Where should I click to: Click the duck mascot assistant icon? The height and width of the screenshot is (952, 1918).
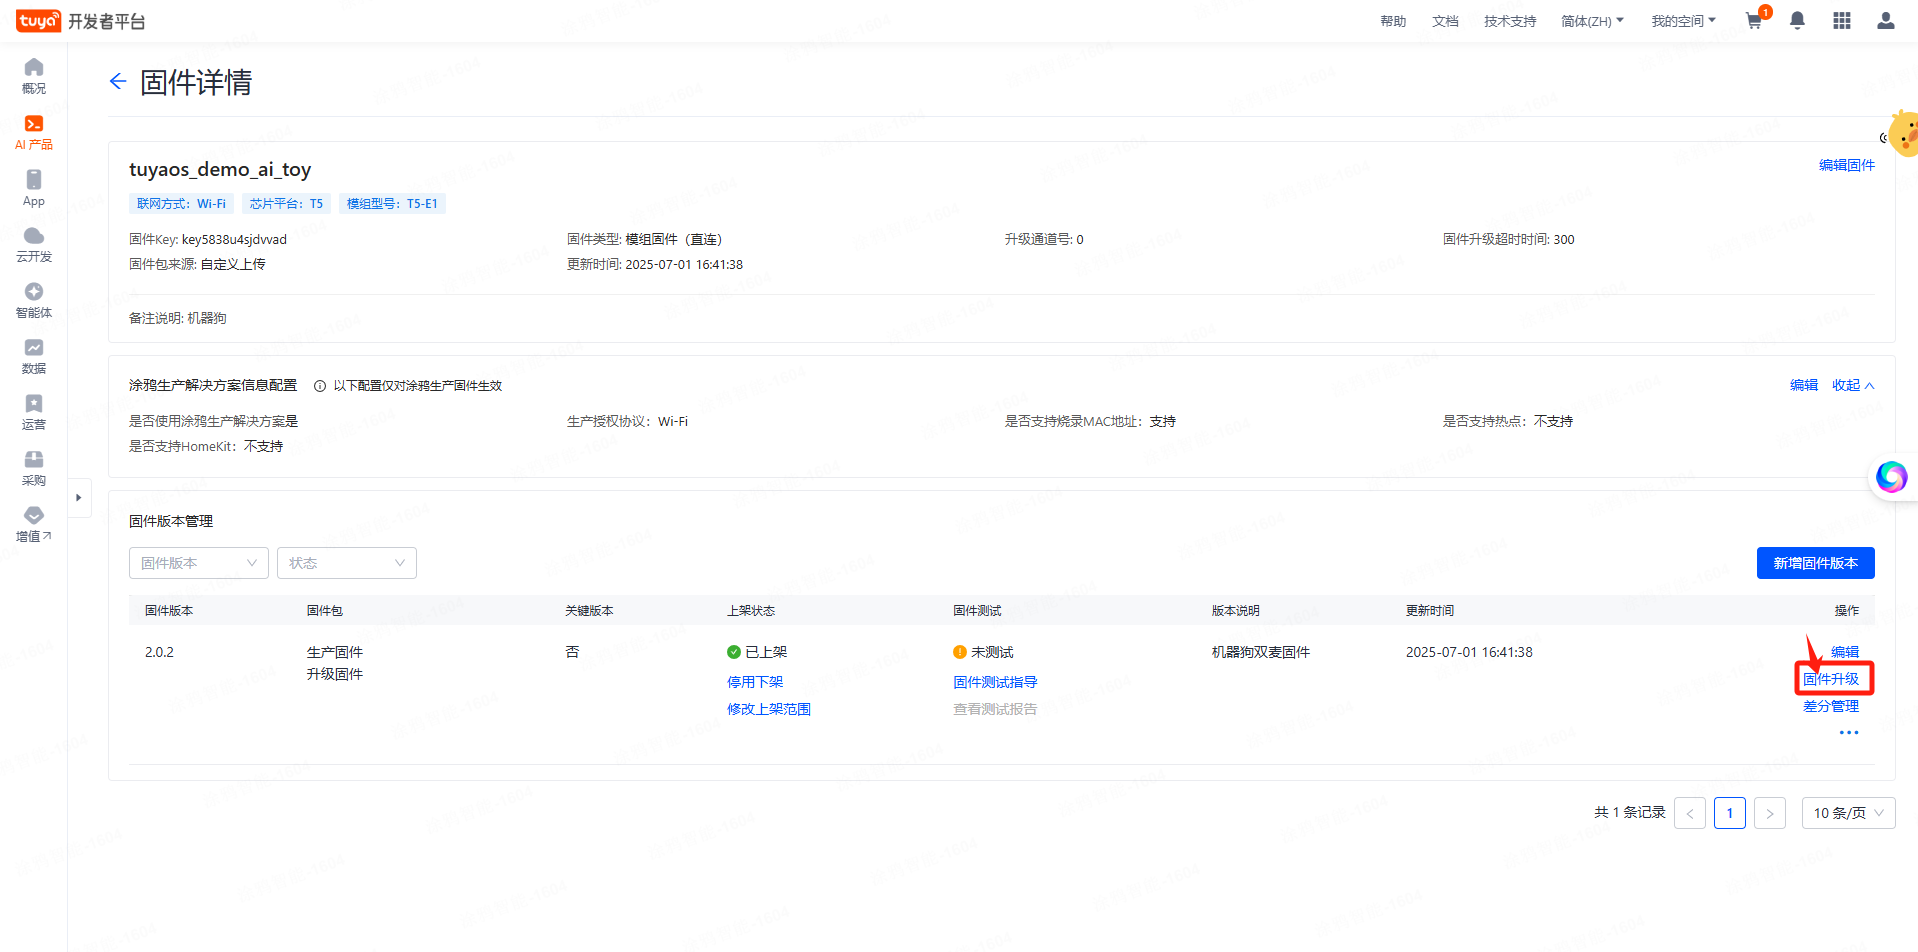click(1901, 134)
